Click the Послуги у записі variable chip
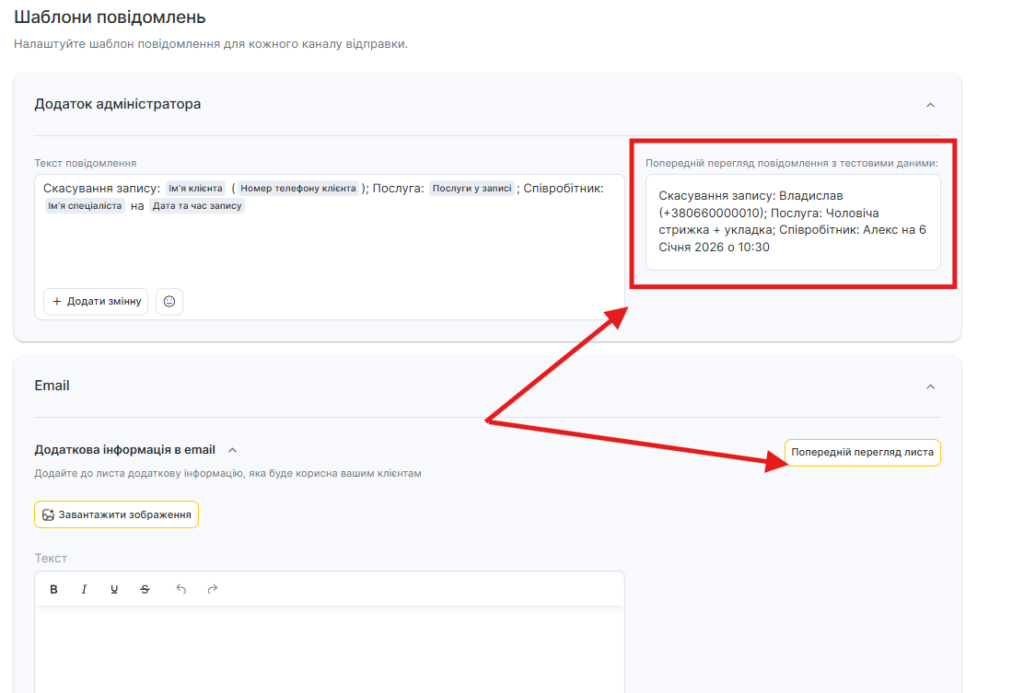 click(472, 188)
